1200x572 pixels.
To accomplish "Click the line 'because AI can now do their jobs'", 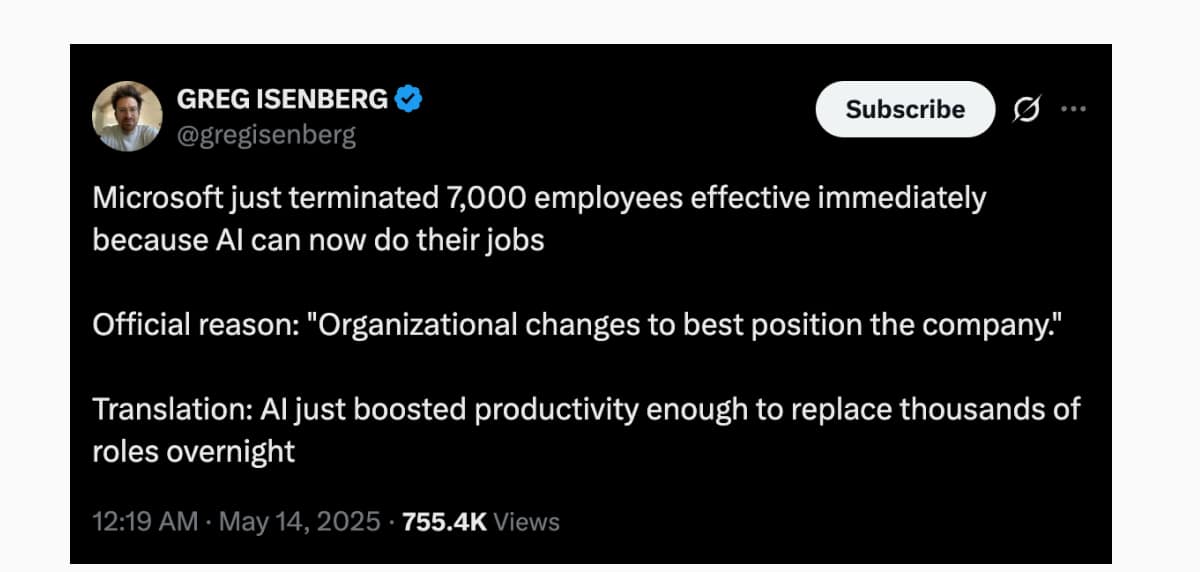I will click(x=318, y=241).
